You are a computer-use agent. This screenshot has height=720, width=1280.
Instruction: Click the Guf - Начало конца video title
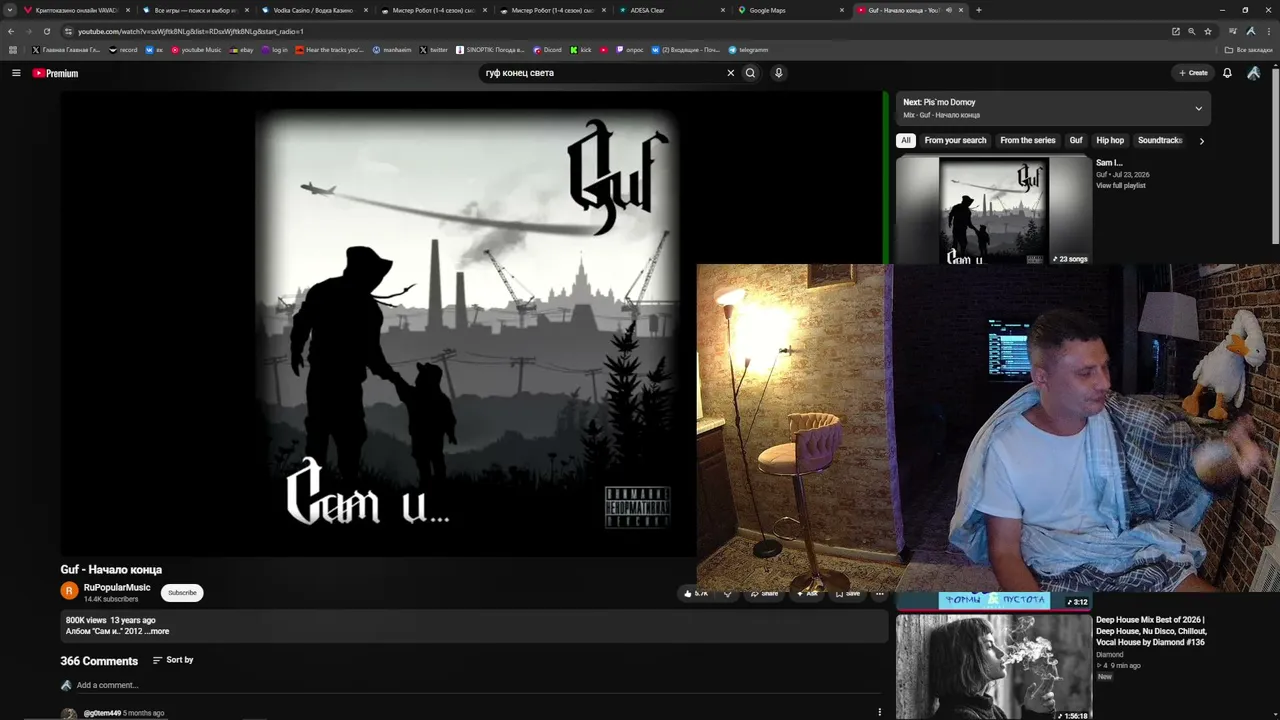tap(111, 570)
